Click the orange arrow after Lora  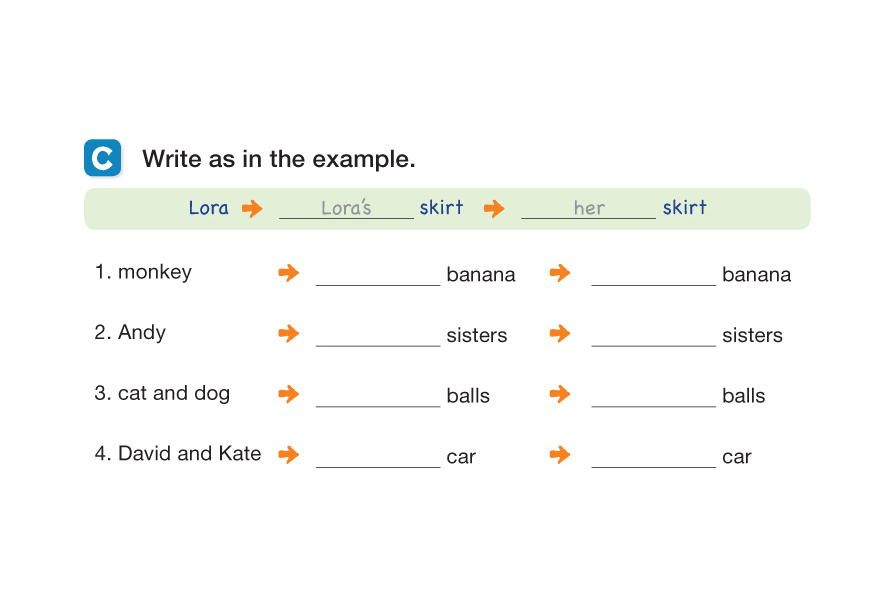[x=252, y=208]
